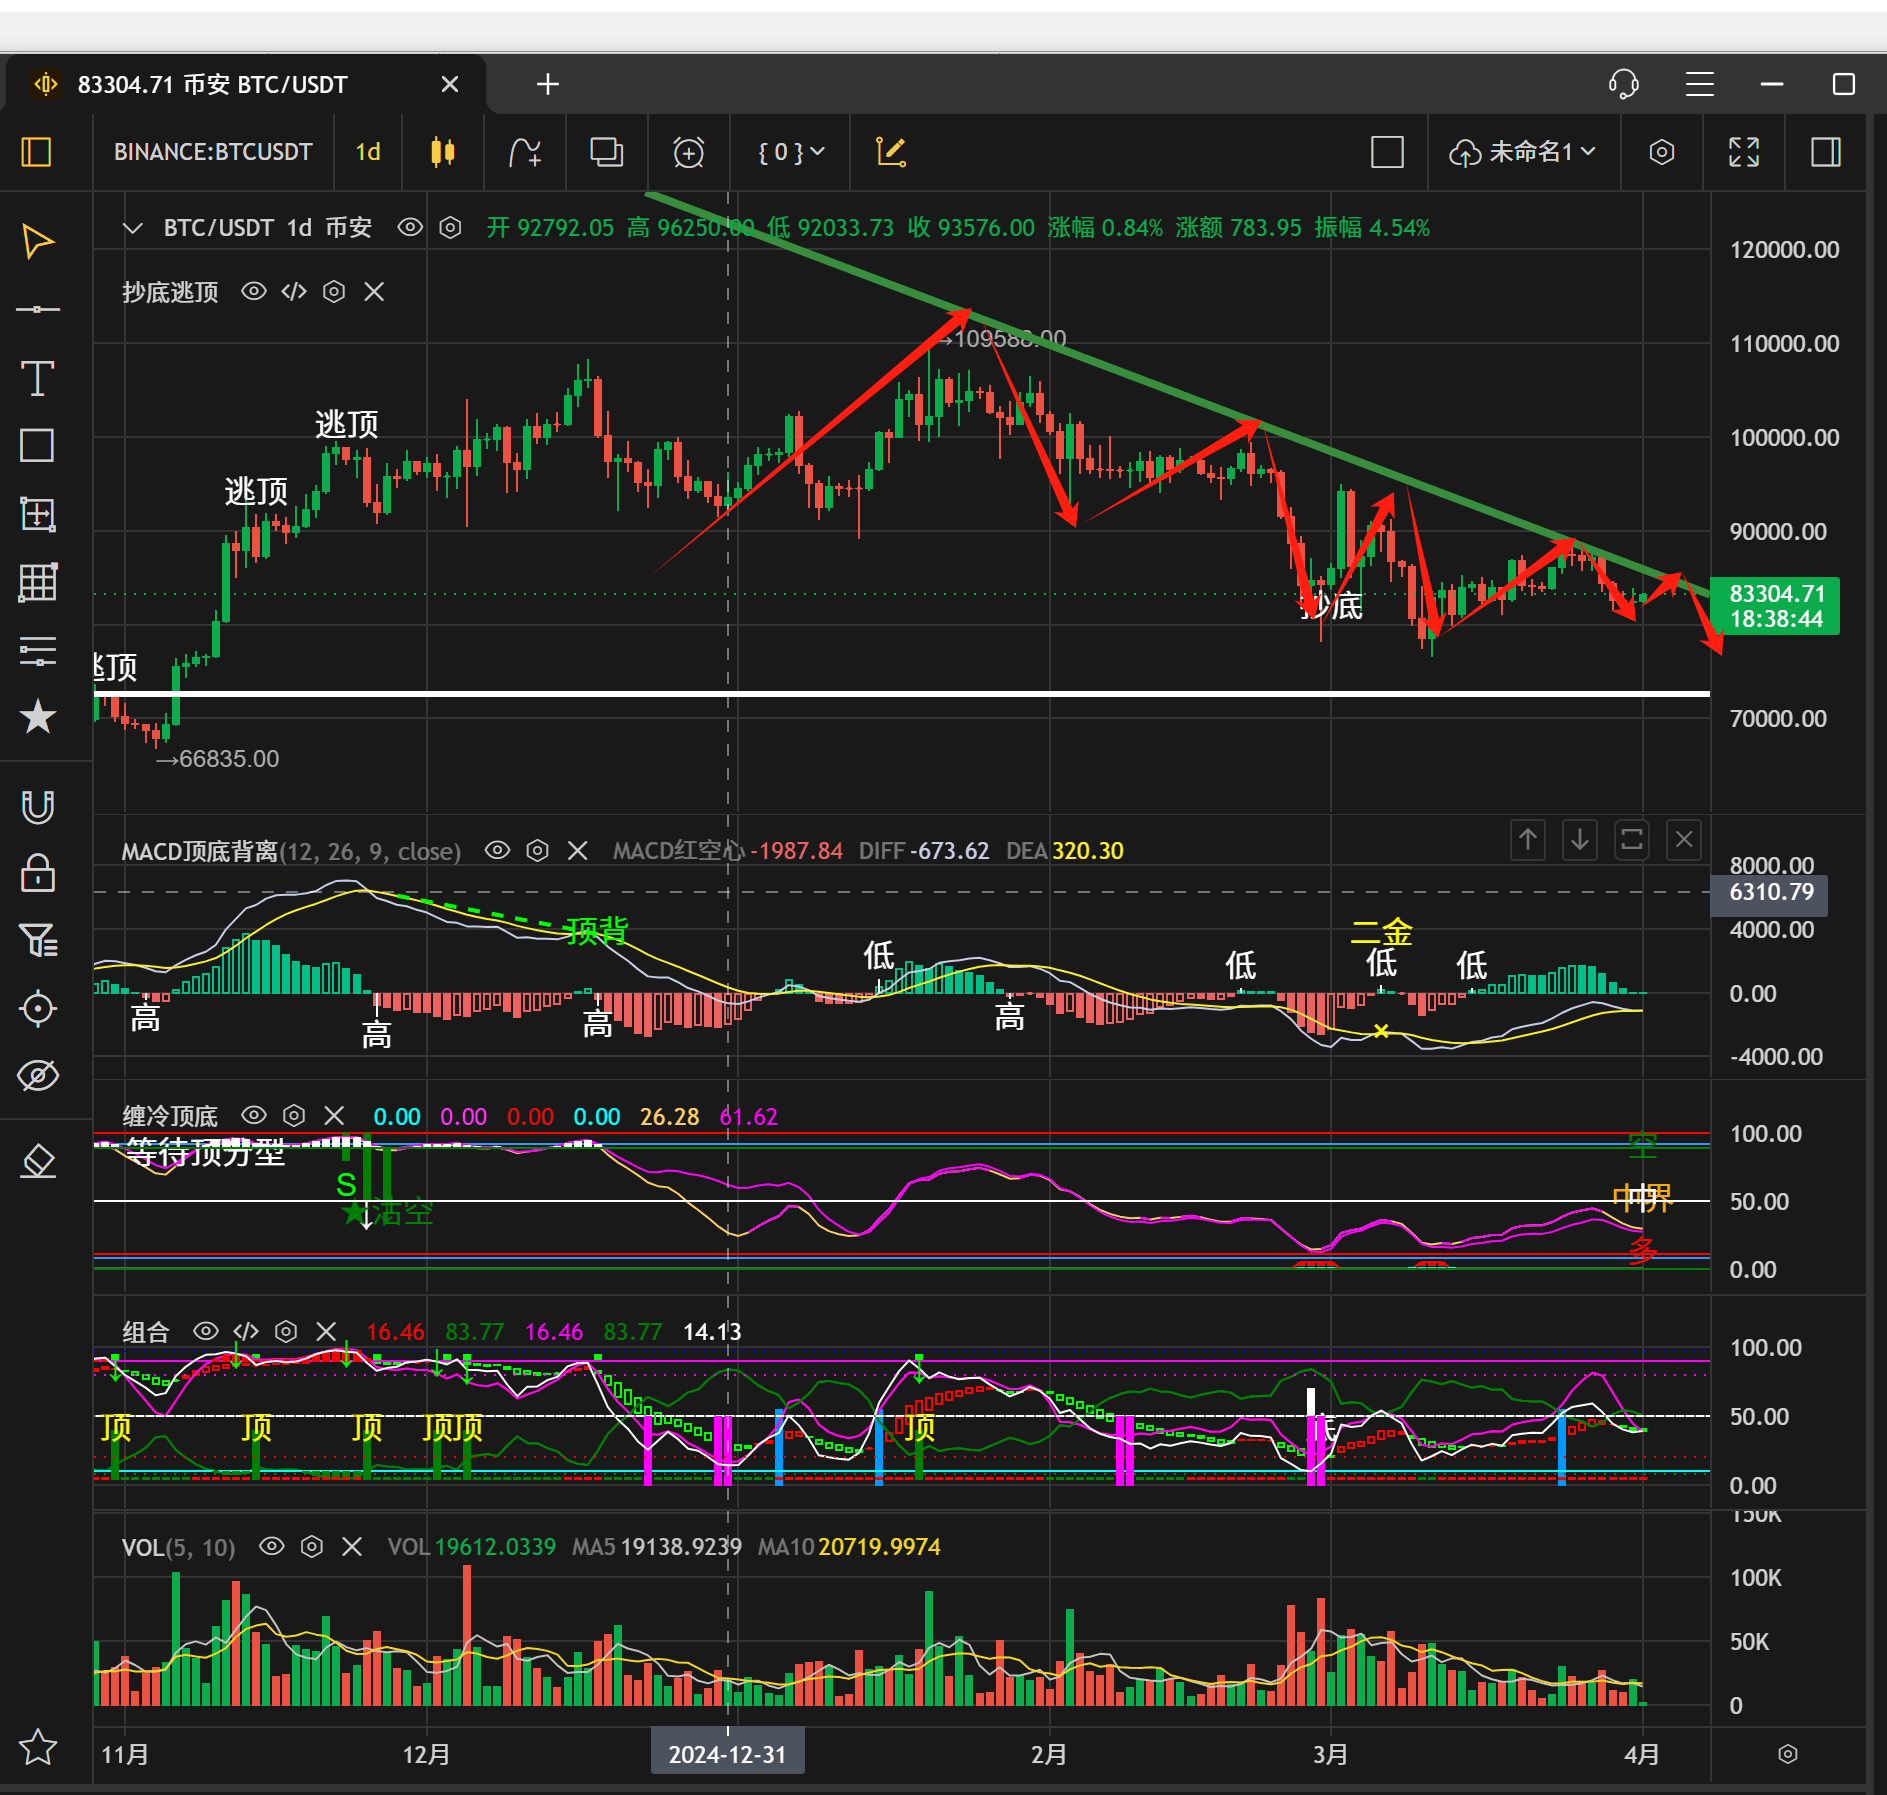This screenshot has width=1887, height=1795.
Task: Click the crosshair target tool
Action: pyautogui.click(x=38, y=1008)
